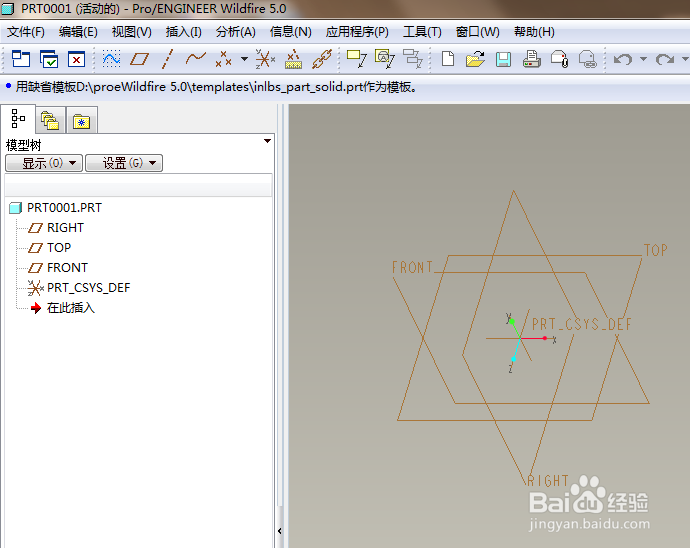Switch to the Model Tree navigator tab
This screenshot has width=690, height=548.
coord(18,119)
